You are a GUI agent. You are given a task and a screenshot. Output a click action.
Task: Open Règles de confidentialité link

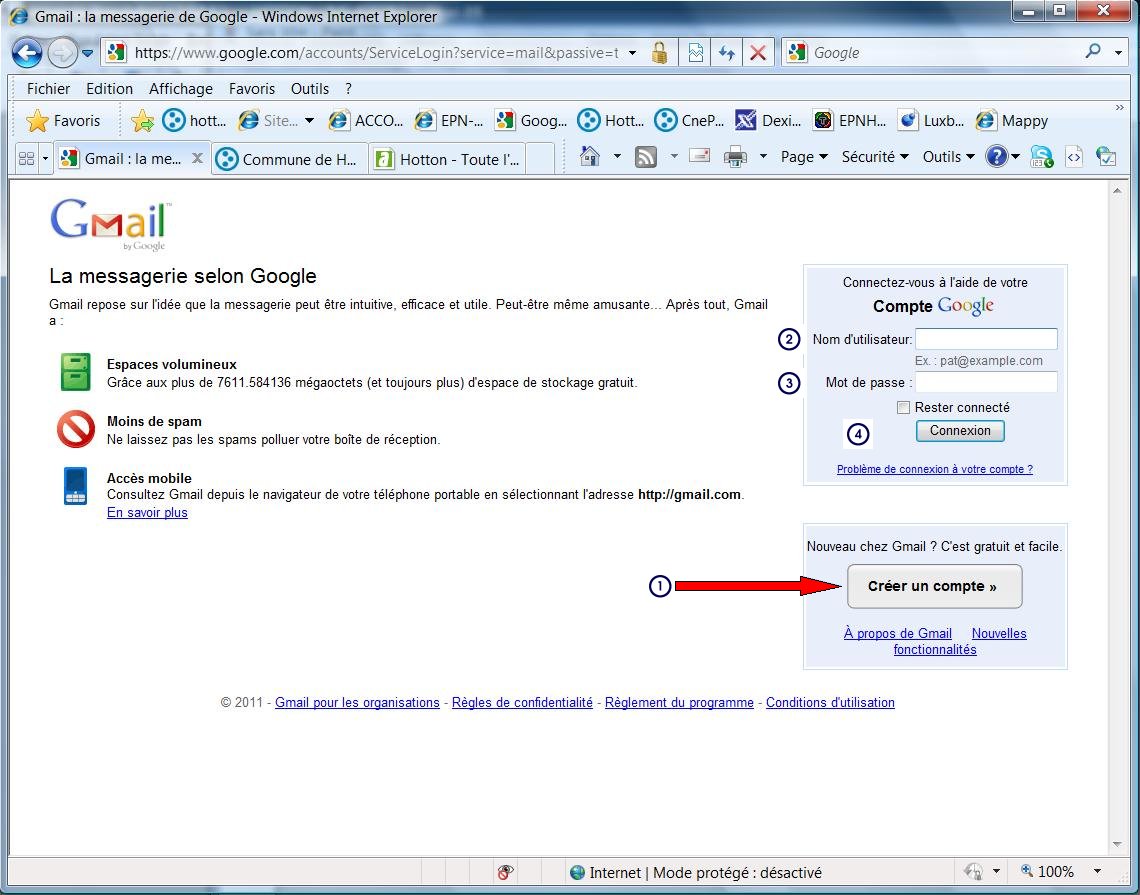point(522,702)
